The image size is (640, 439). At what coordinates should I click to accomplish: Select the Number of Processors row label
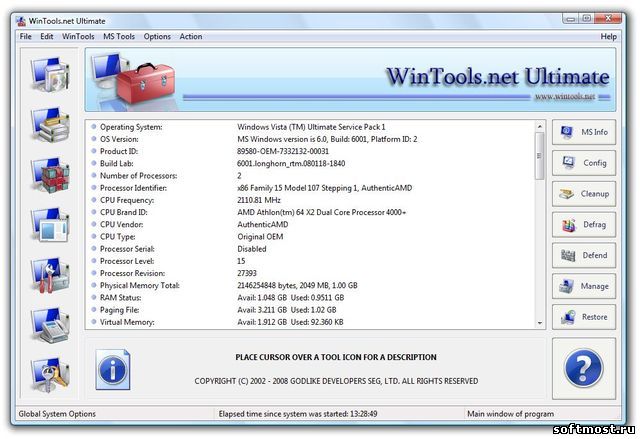point(139,176)
